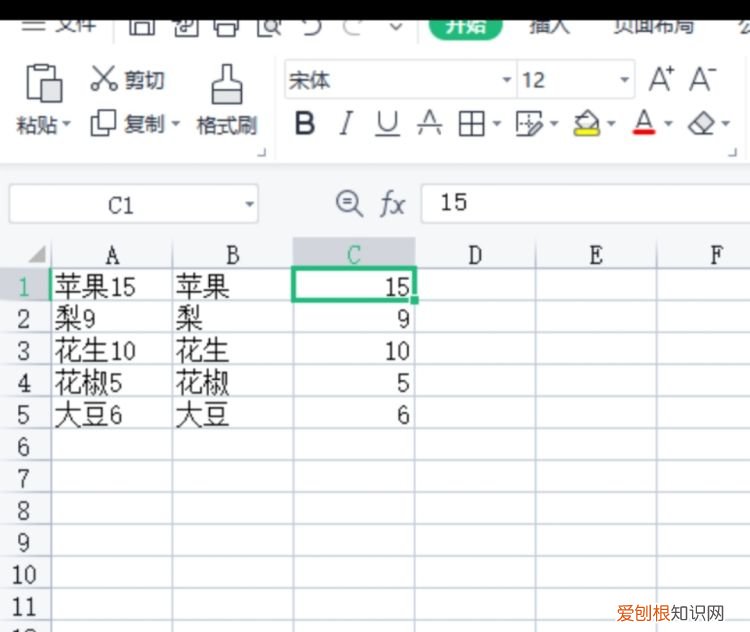Select column B header
The image size is (750, 632).
232,255
